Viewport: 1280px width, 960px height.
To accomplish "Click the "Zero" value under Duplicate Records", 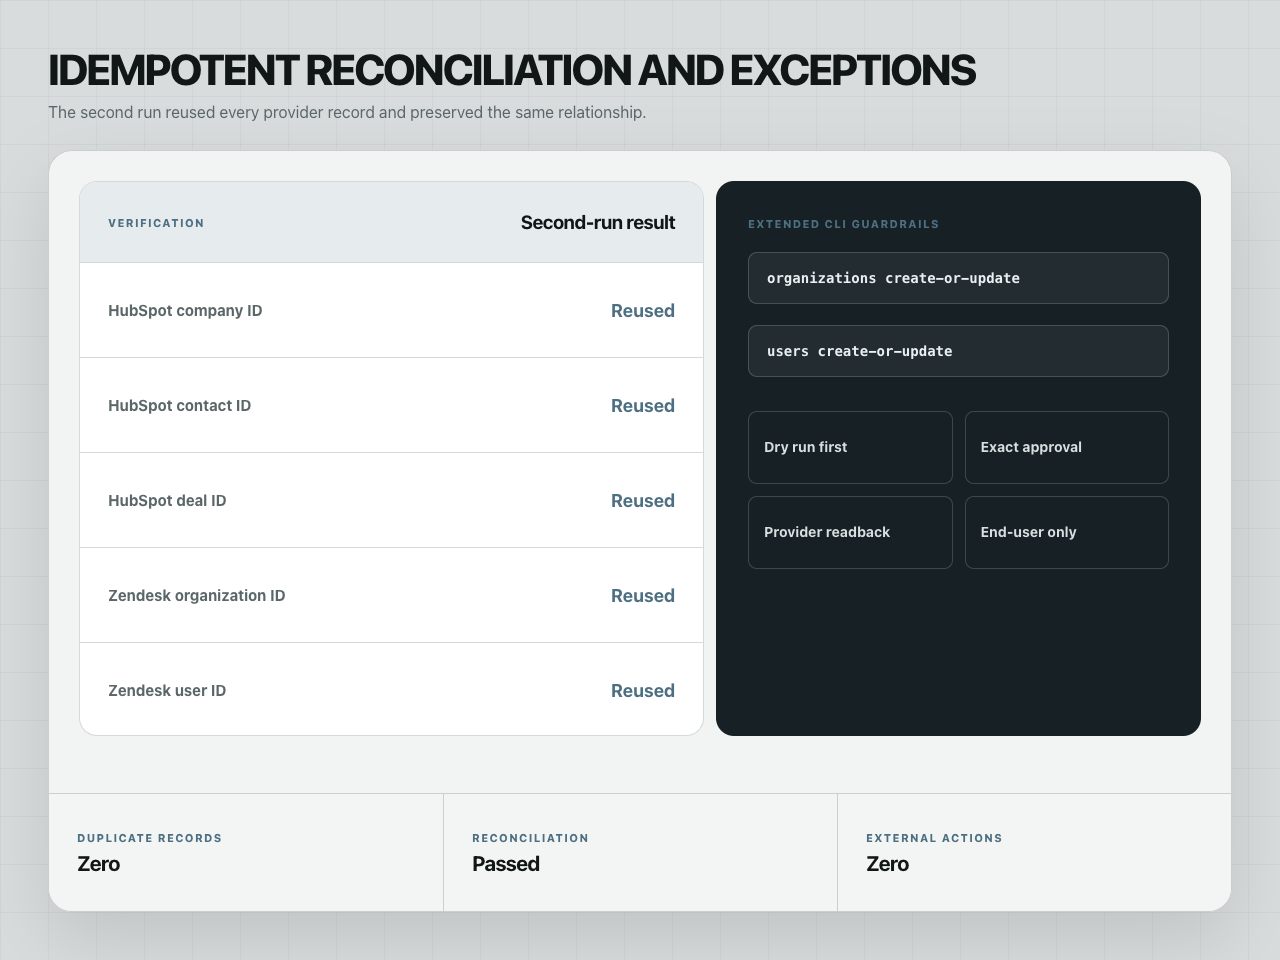I will pyautogui.click(x=98, y=864).
